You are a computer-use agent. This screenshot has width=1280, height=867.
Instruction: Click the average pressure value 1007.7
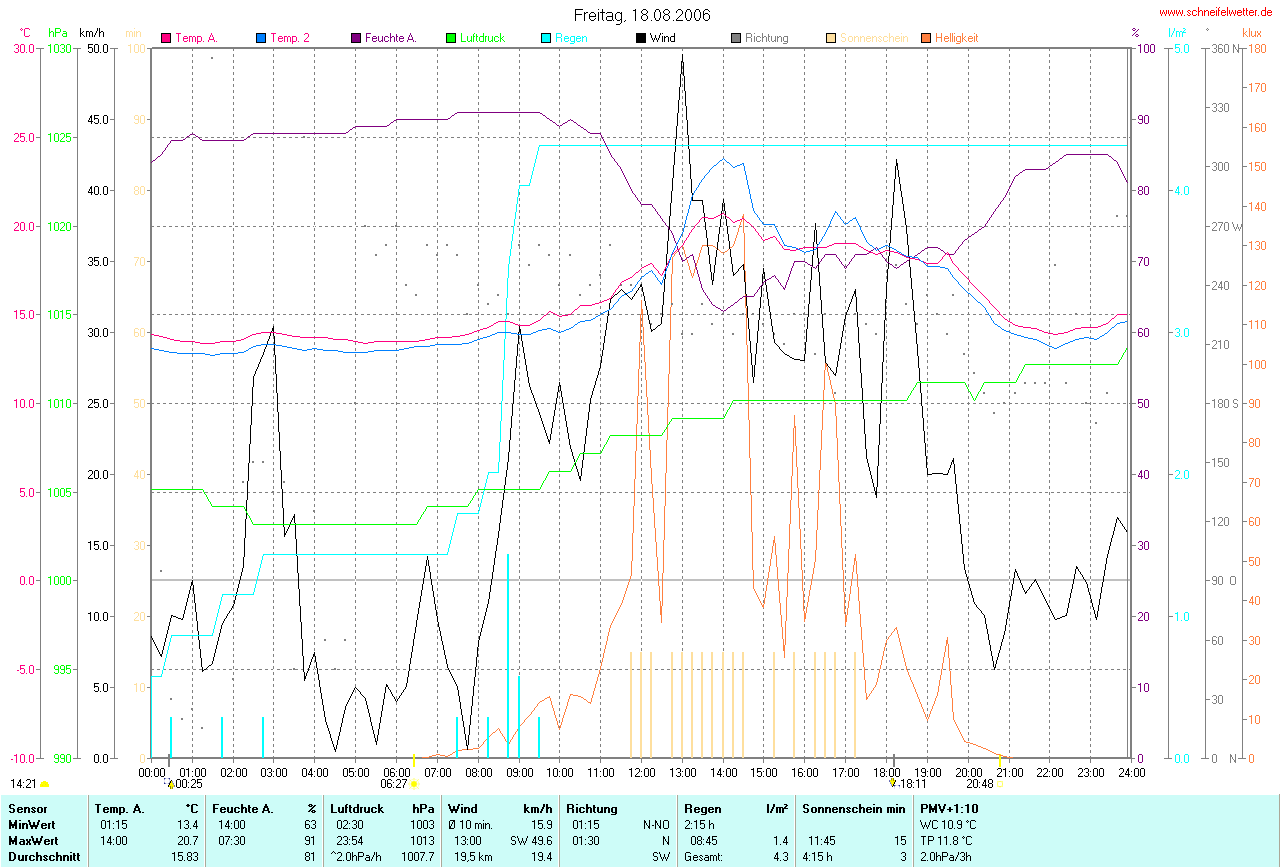pos(419,857)
